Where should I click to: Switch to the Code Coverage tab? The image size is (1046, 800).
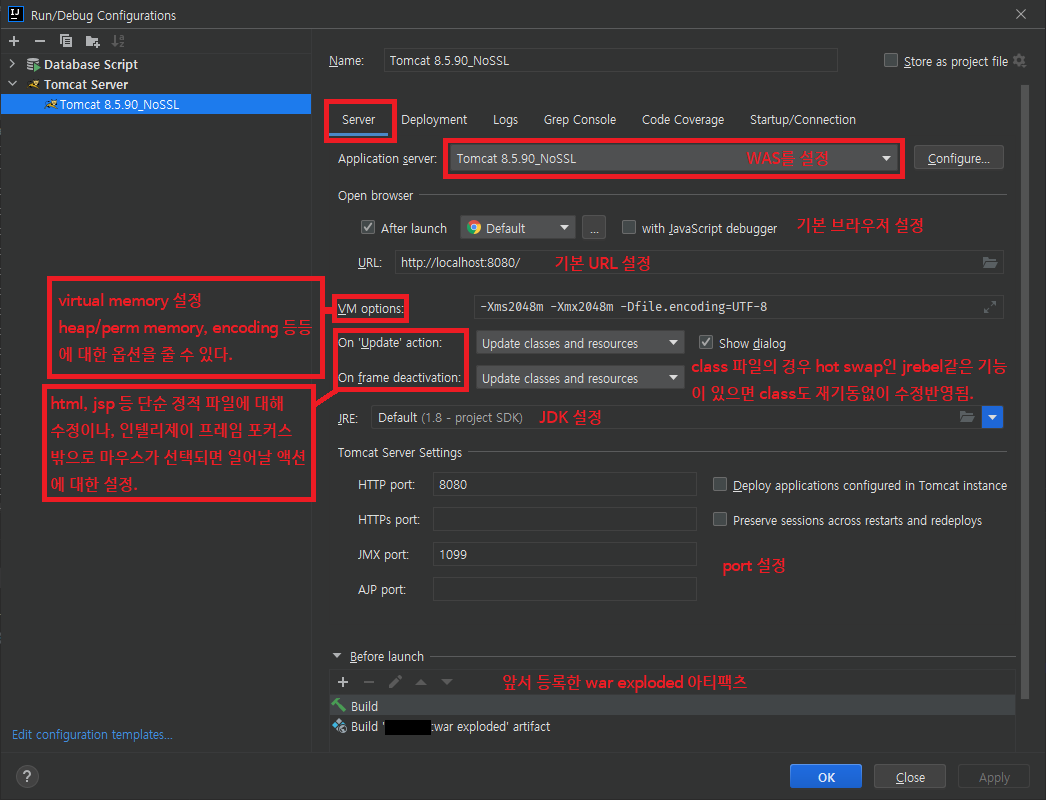(x=683, y=120)
